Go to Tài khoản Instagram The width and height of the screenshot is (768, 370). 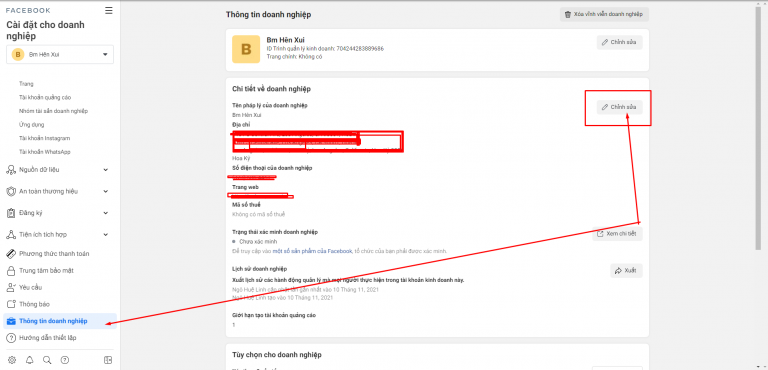click(x=45, y=138)
